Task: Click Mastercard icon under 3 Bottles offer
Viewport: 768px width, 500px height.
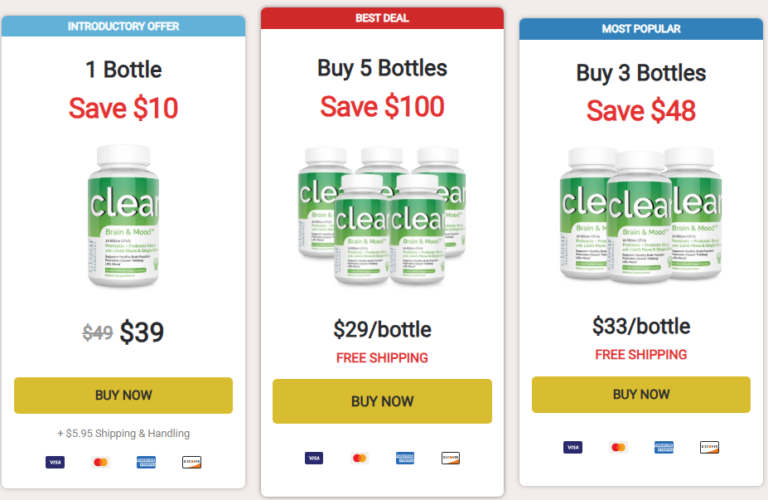Action: click(x=619, y=447)
